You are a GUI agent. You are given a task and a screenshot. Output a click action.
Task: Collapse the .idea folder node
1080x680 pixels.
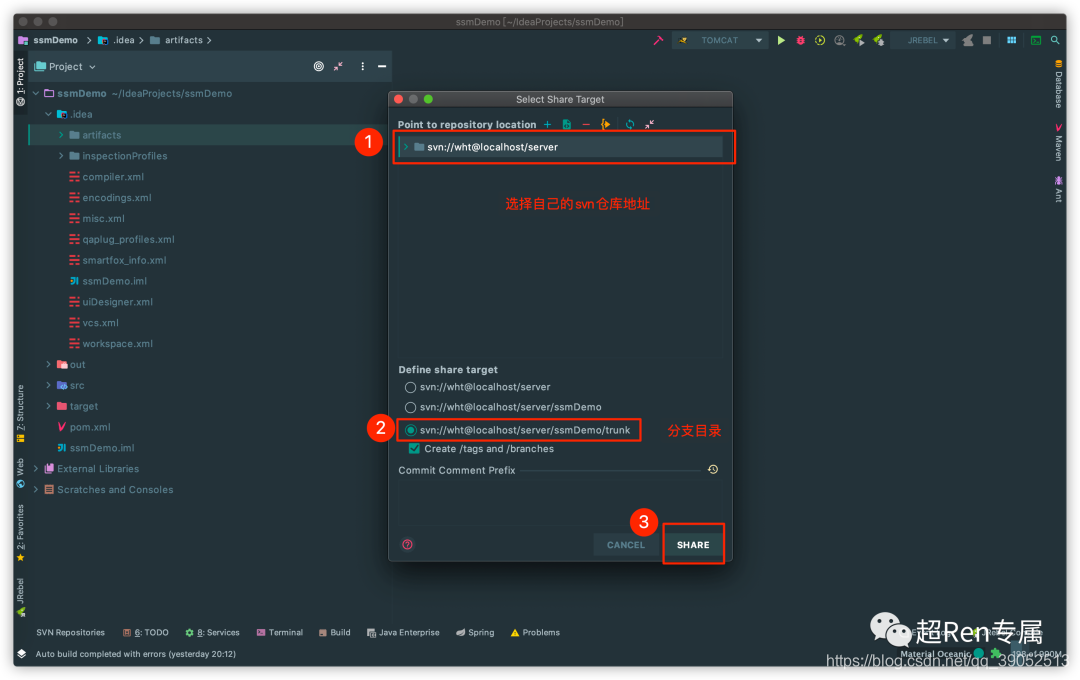point(48,114)
